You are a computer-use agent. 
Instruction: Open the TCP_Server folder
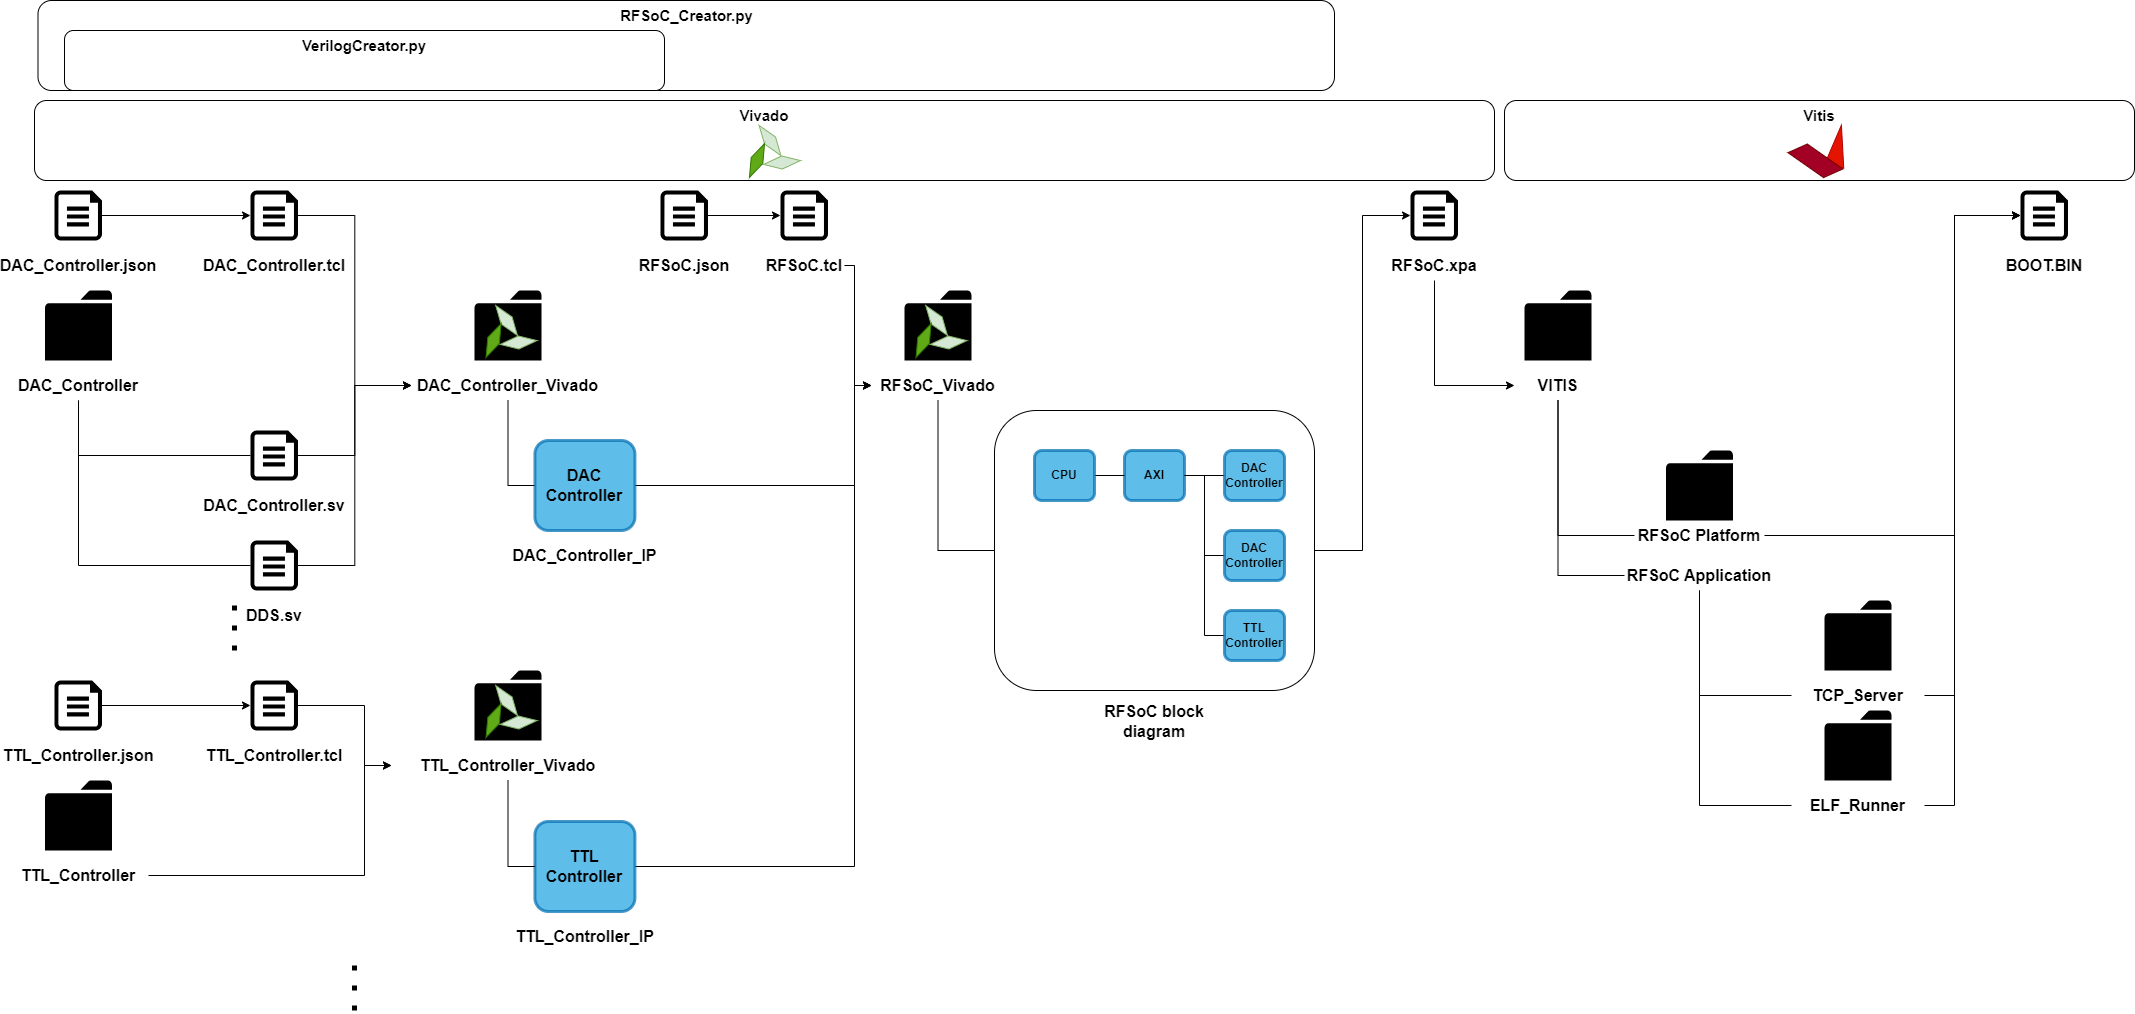click(1857, 640)
